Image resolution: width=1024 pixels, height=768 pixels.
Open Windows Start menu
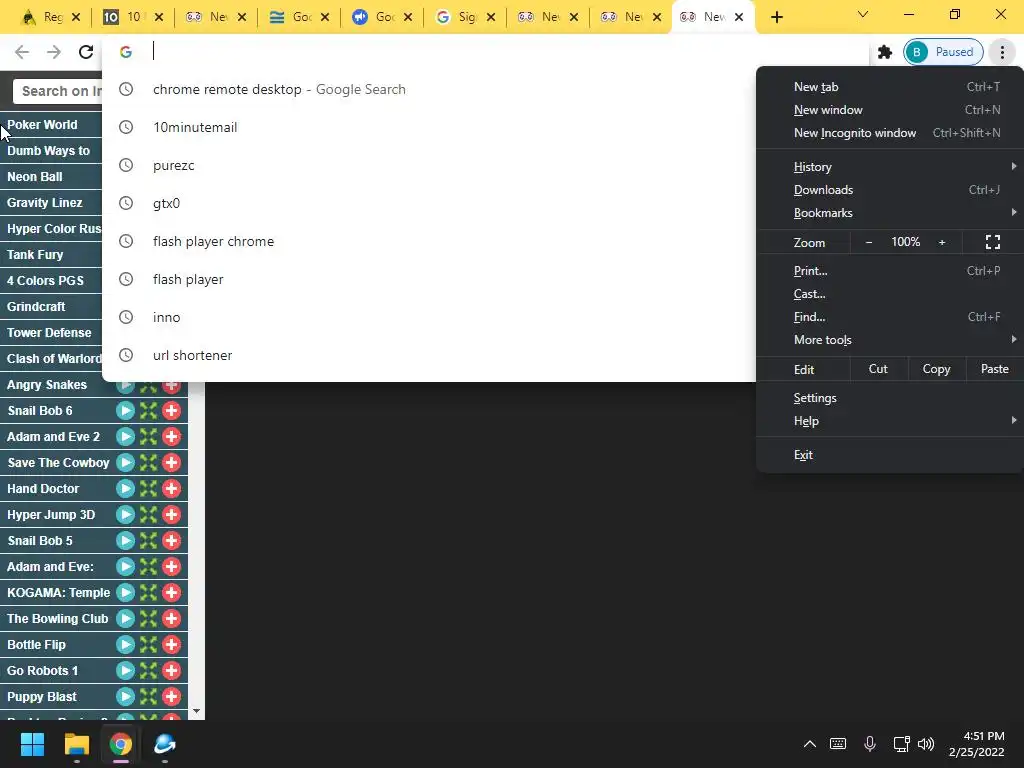click(x=32, y=744)
